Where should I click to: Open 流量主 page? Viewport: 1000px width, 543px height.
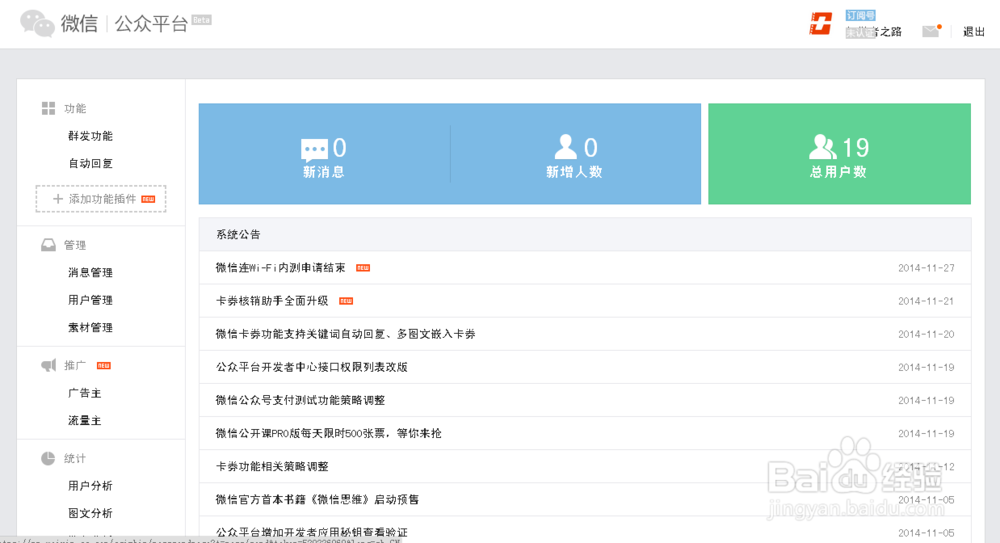pyautogui.click(x=85, y=420)
